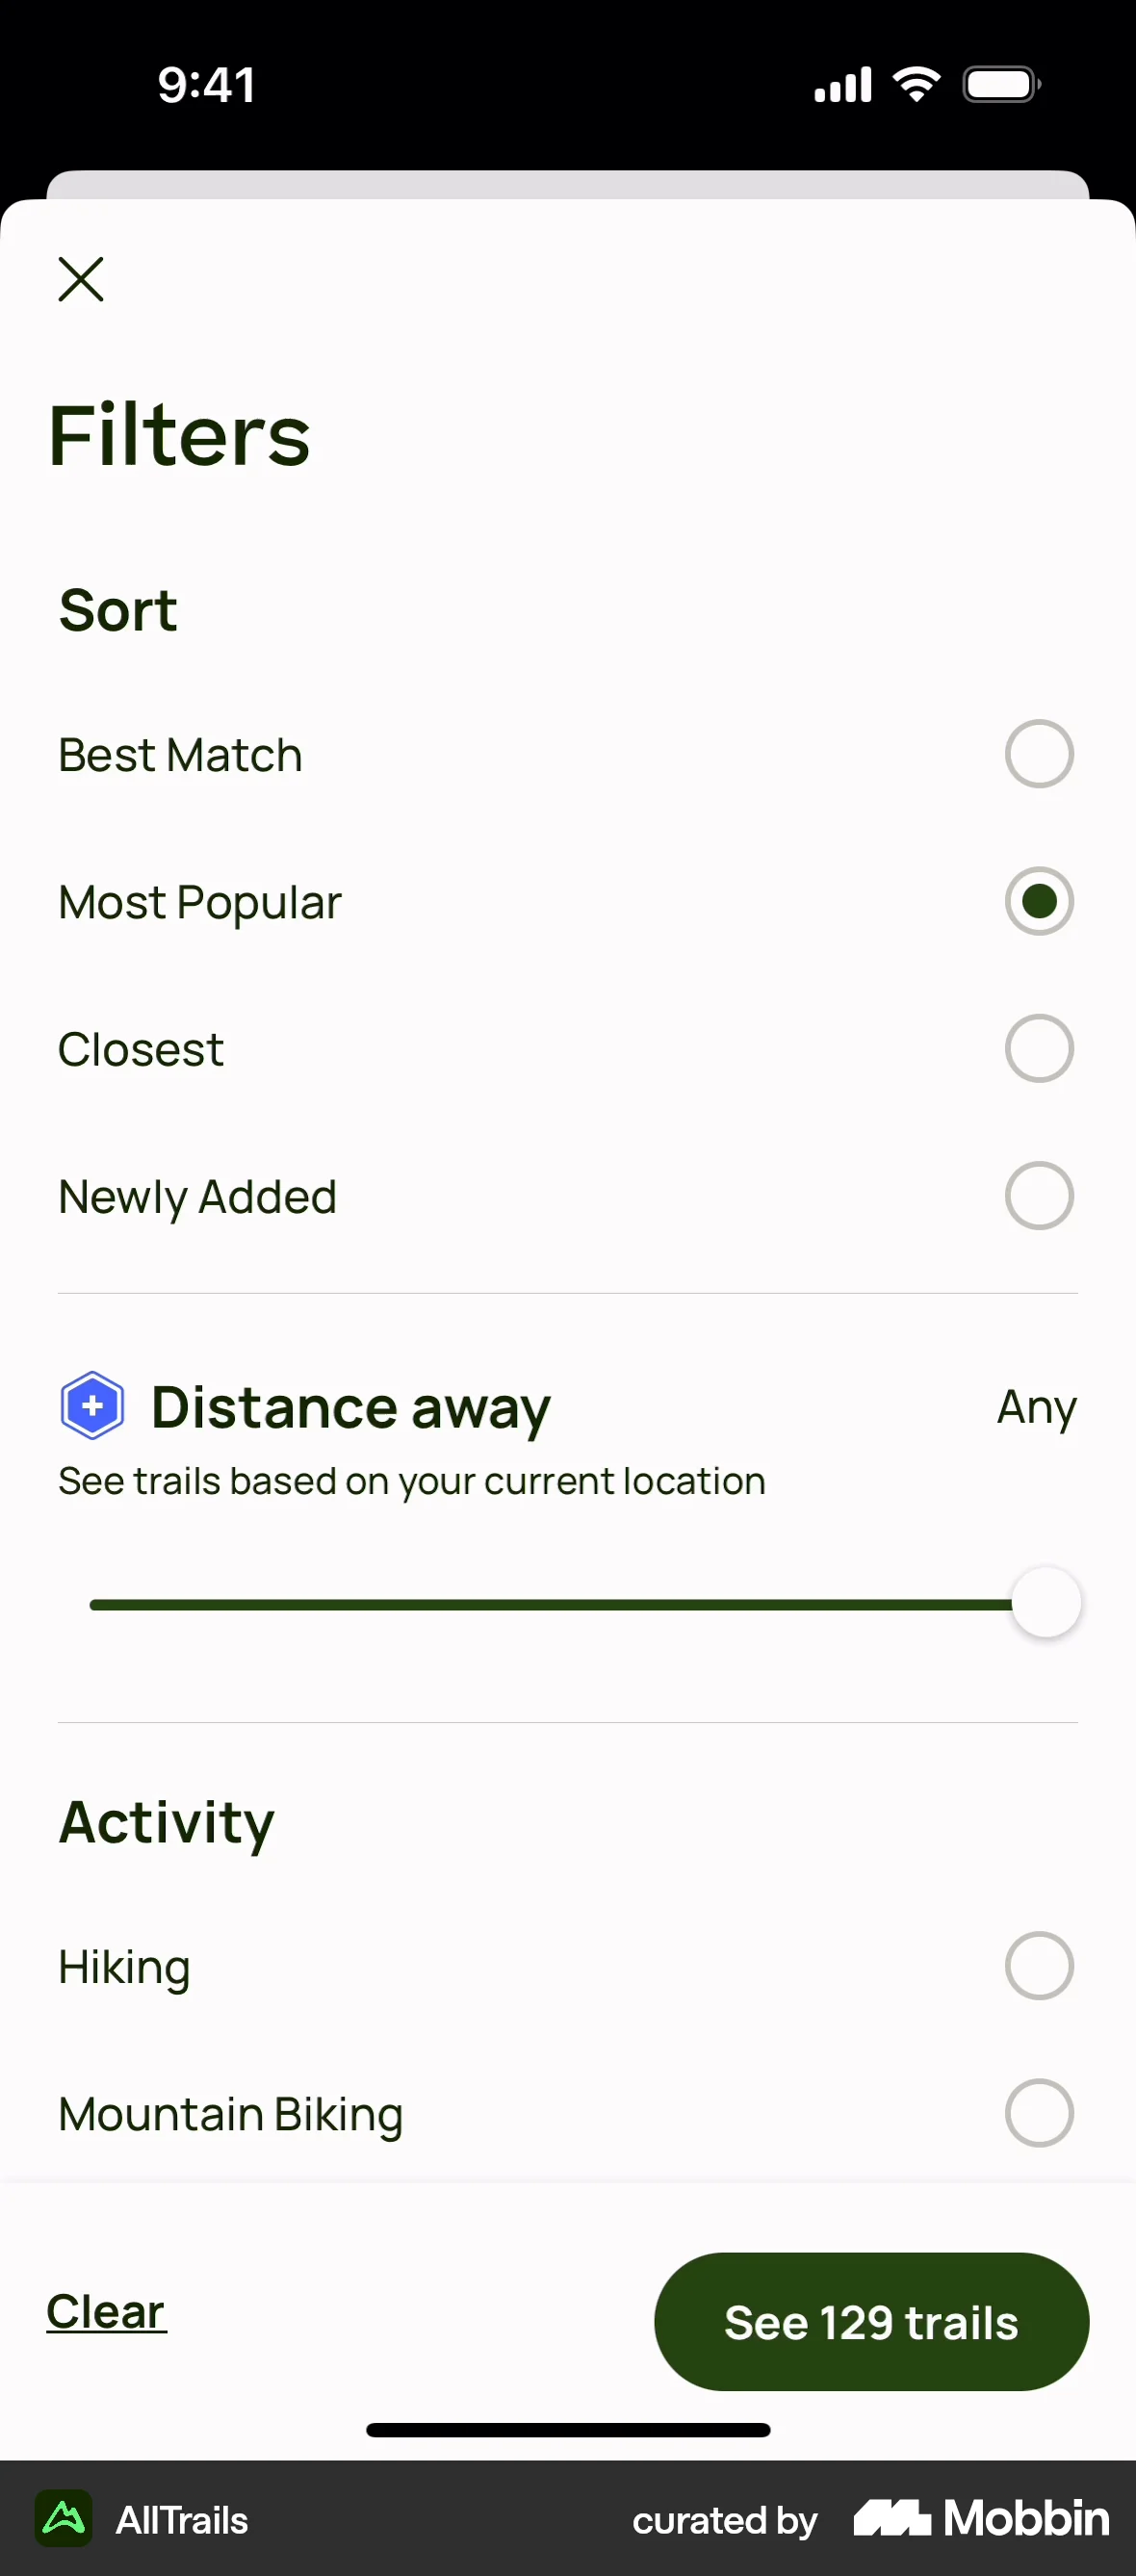Tap the gray sheet grabber at top
The width and height of the screenshot is (1136, 2576).
567,184
